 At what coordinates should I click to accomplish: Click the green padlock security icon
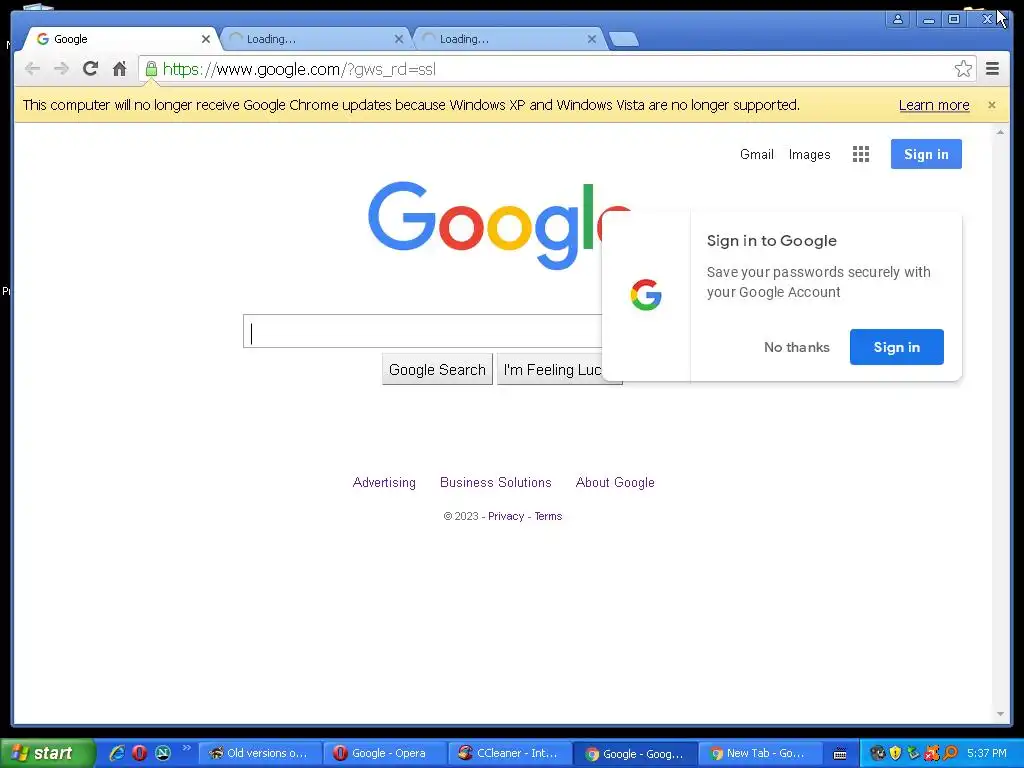[151, 69]
